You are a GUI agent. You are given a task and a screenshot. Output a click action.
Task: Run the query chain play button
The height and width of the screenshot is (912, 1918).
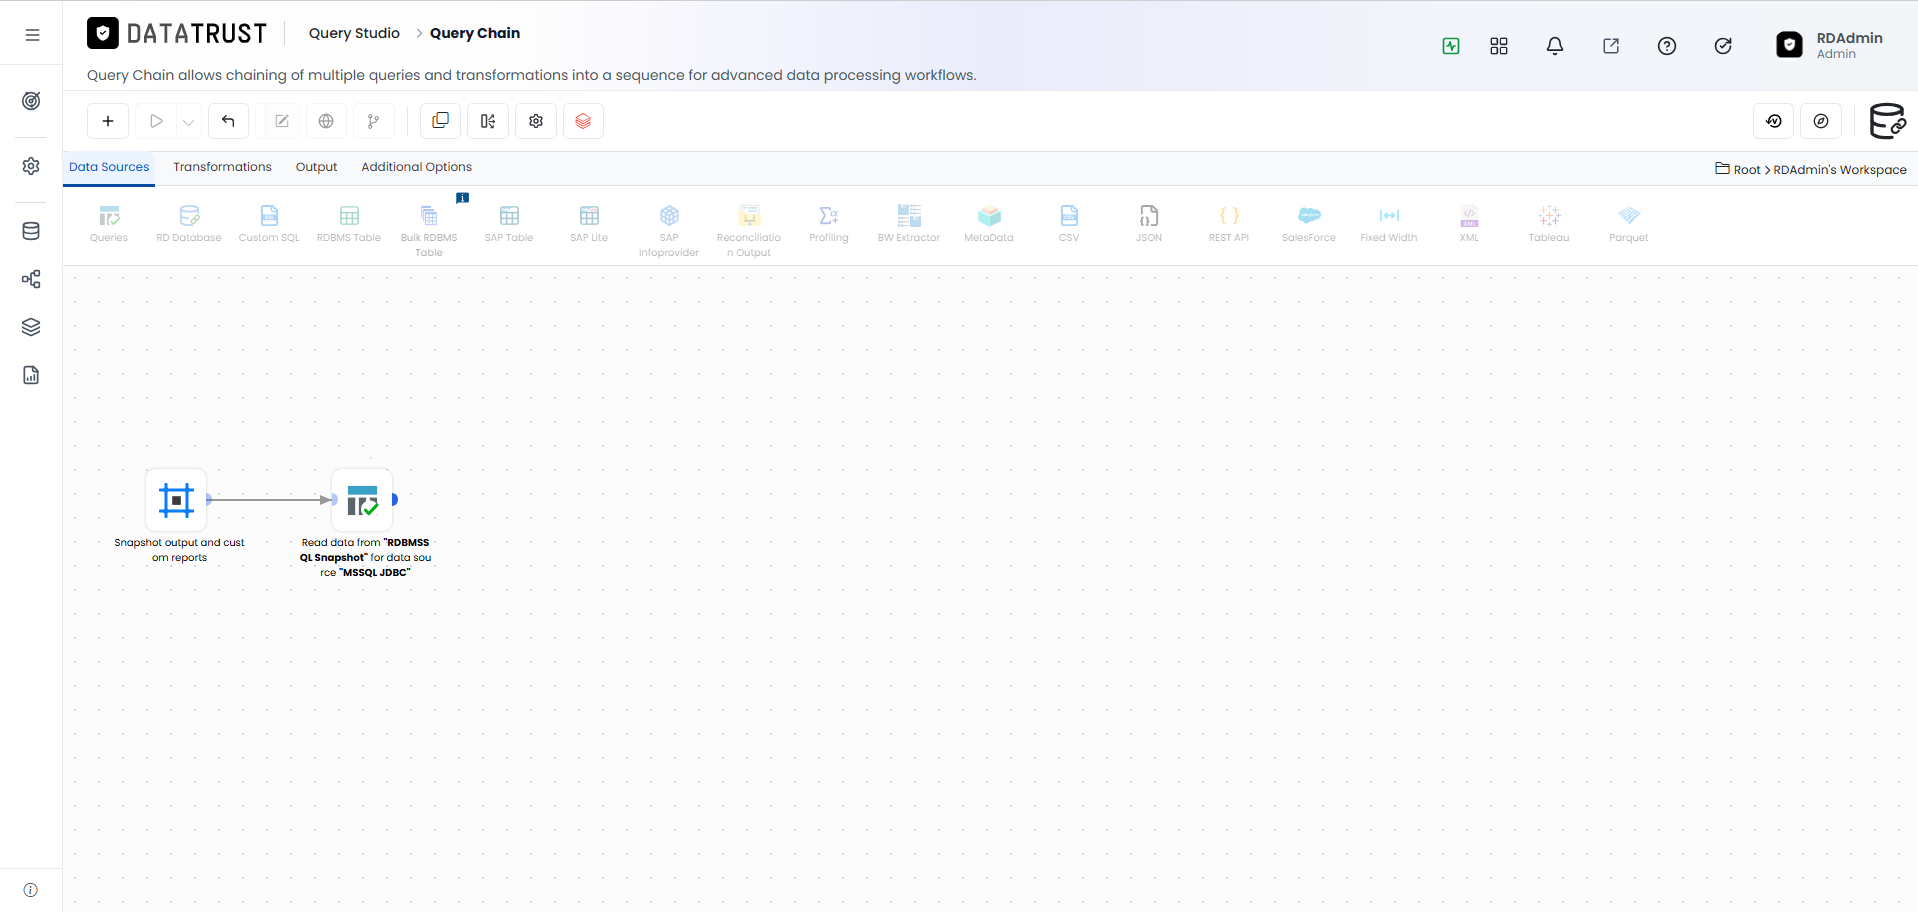156,121
